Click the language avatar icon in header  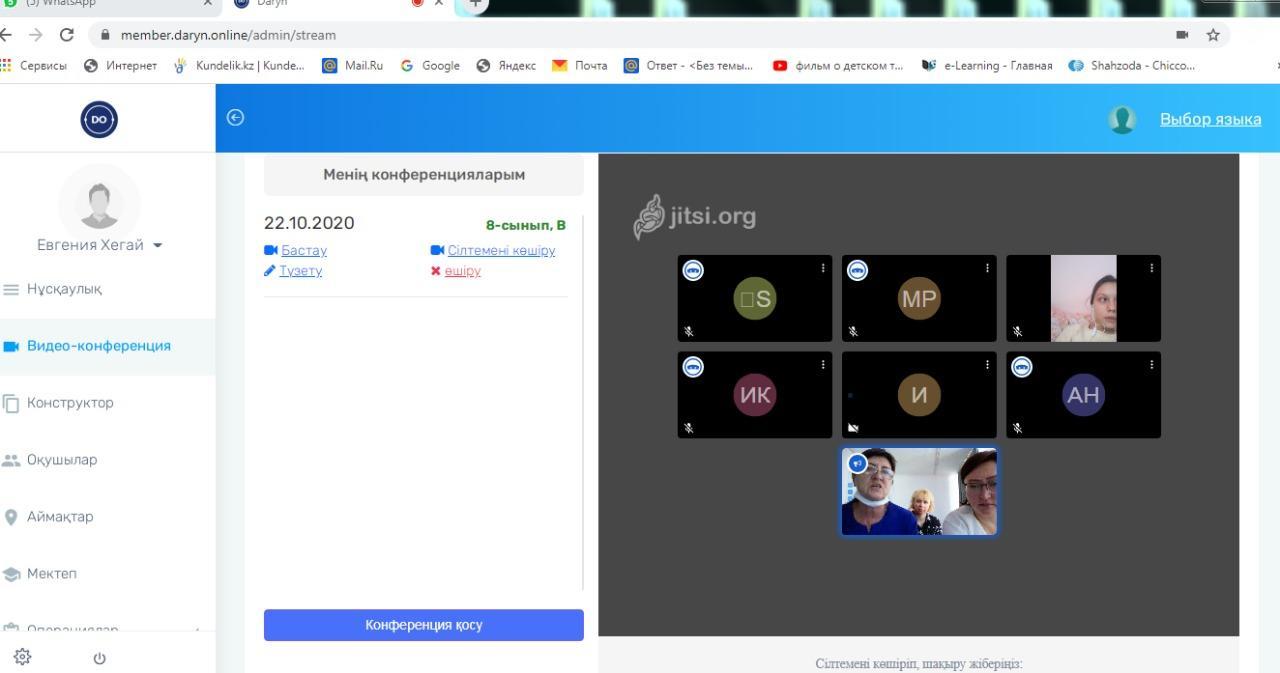point(1122,119)
